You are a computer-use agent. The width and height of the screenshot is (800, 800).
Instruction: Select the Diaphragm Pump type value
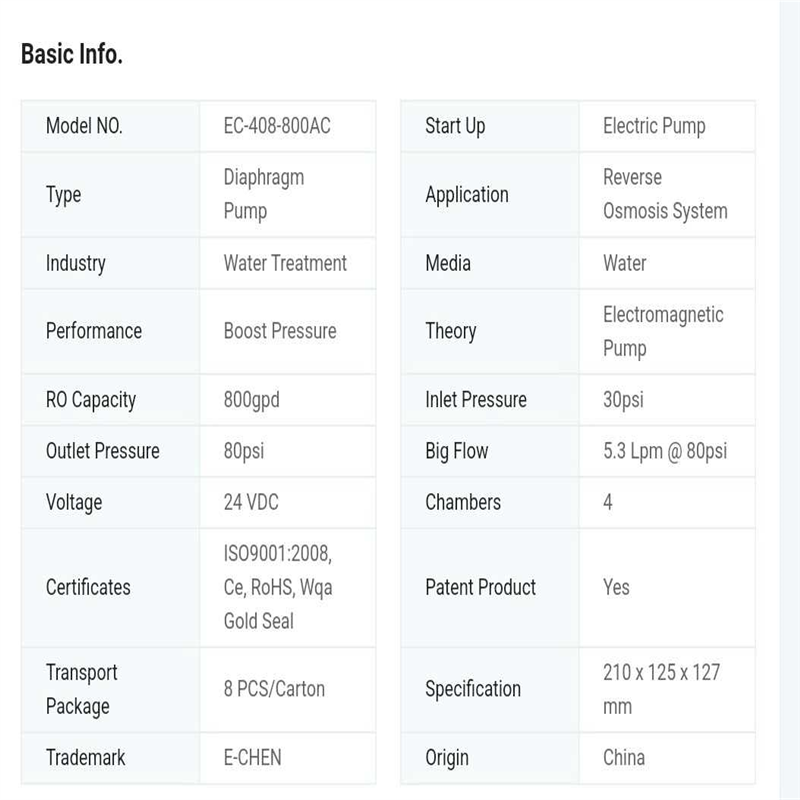point(264,194)
